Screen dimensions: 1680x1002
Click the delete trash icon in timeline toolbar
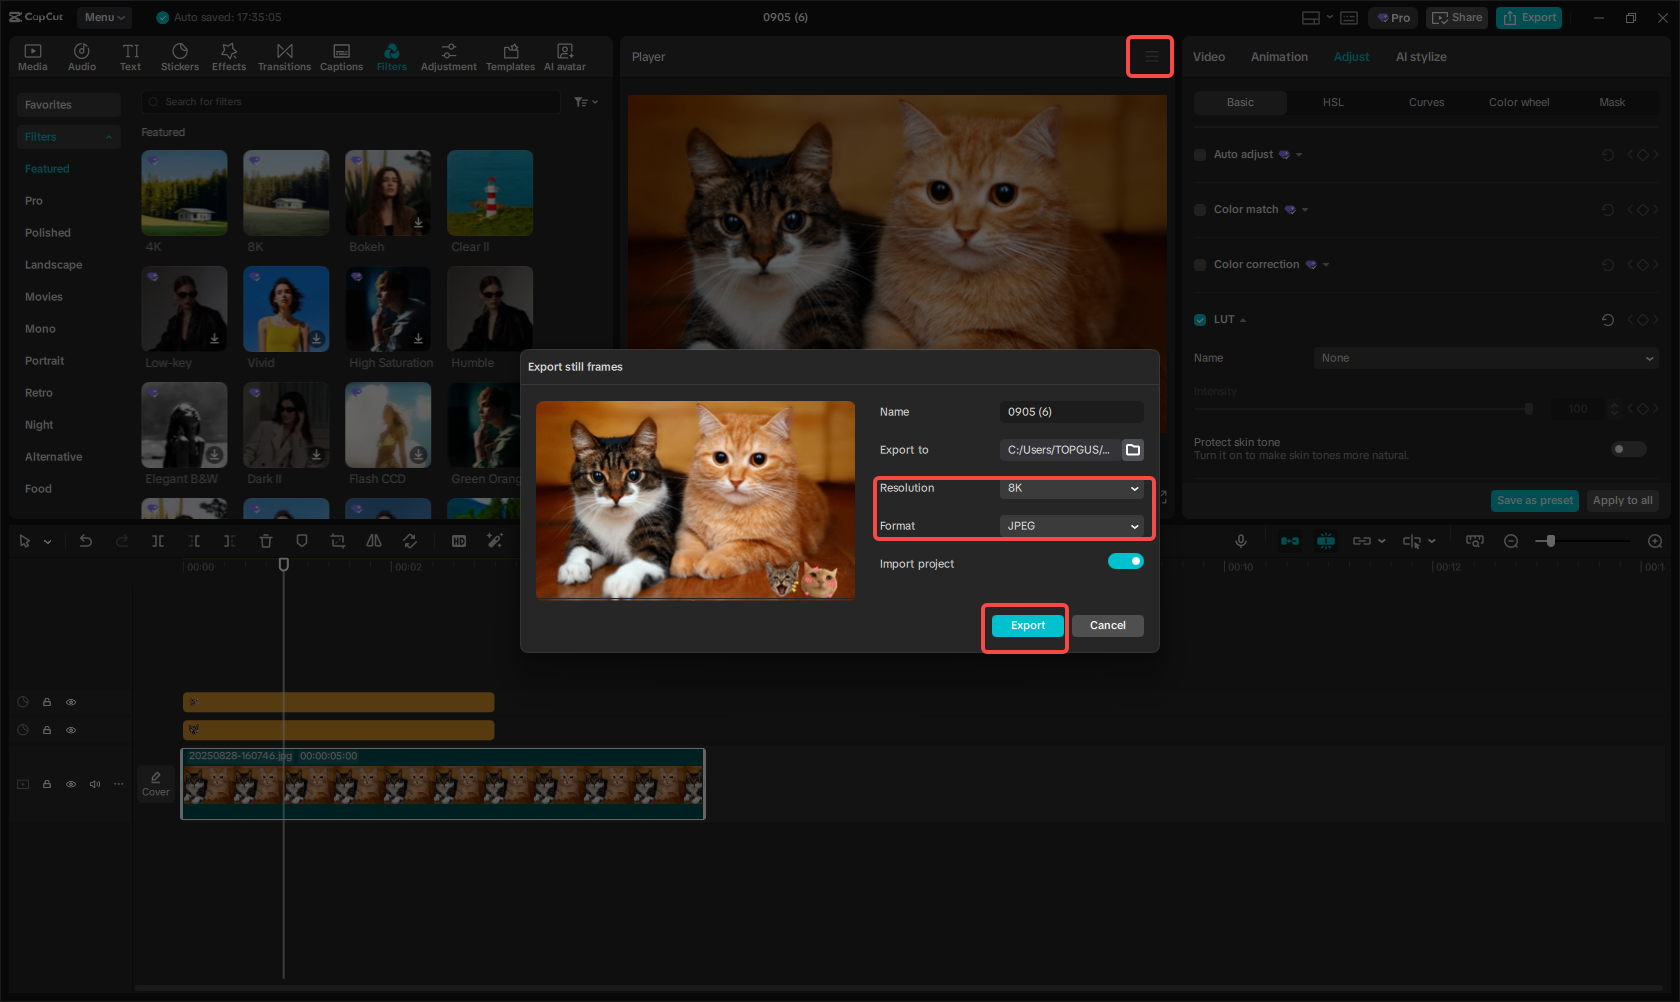266,541
